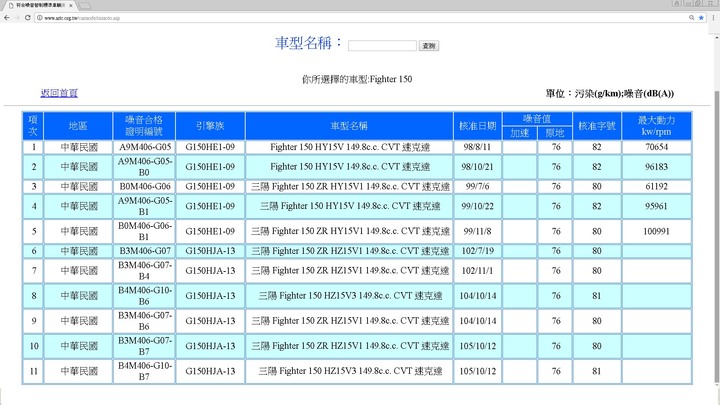Select certificate A9M406-G05-B1 cell

(x=145, y=206)
